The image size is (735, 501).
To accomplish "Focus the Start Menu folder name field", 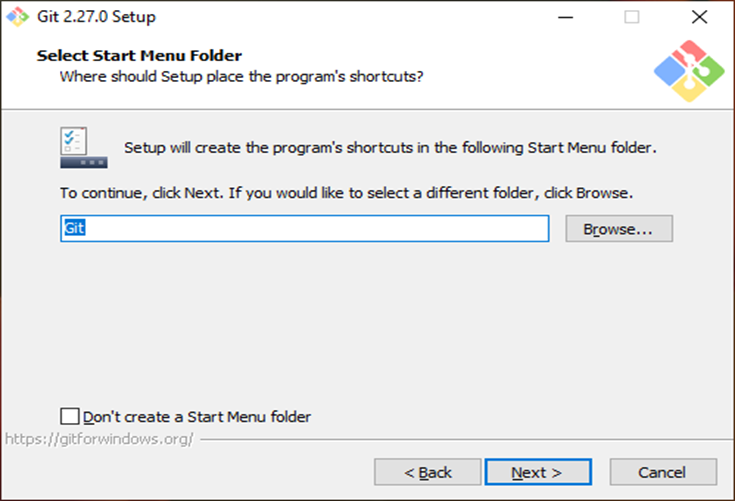I will pyautogui.click(x=305, y=229).
